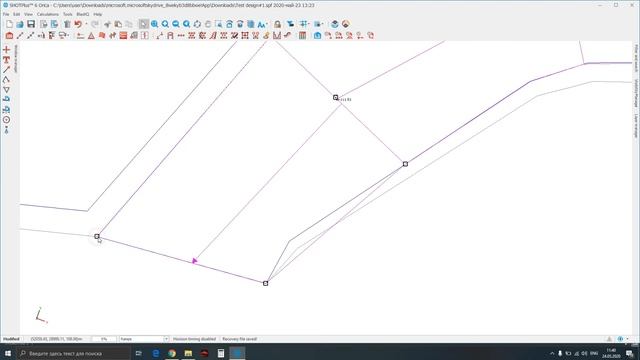
Task: Select the Text tool in left toolbar
Action: pyautogui.click(x=7, y=60)
